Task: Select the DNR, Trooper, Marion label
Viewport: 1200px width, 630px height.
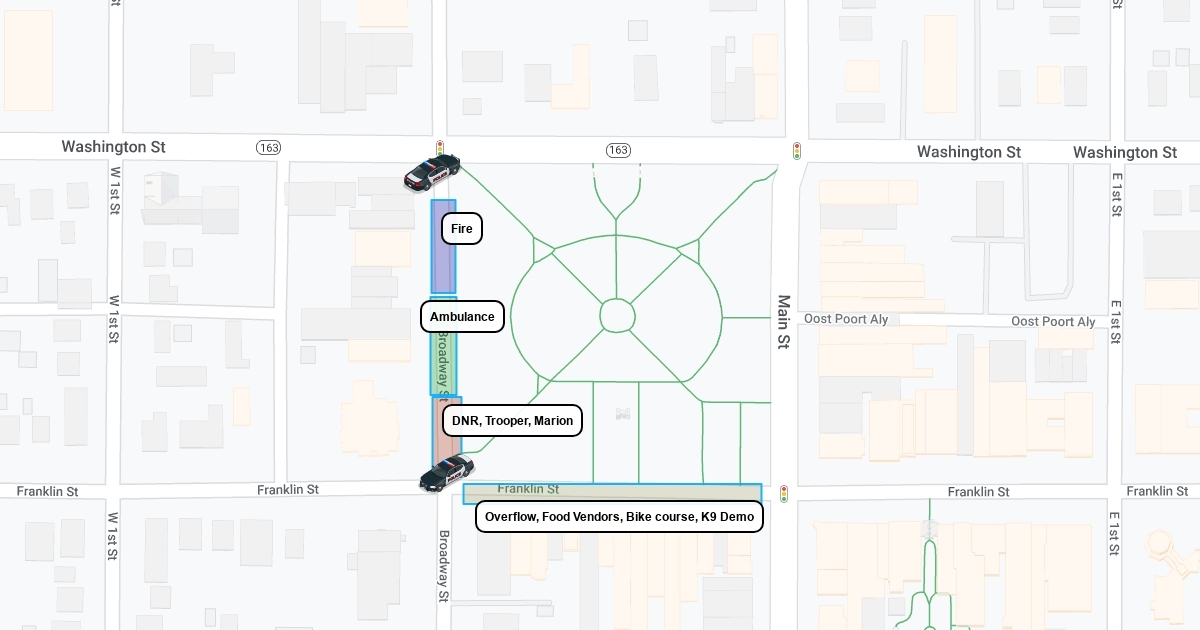Action: 512,421
